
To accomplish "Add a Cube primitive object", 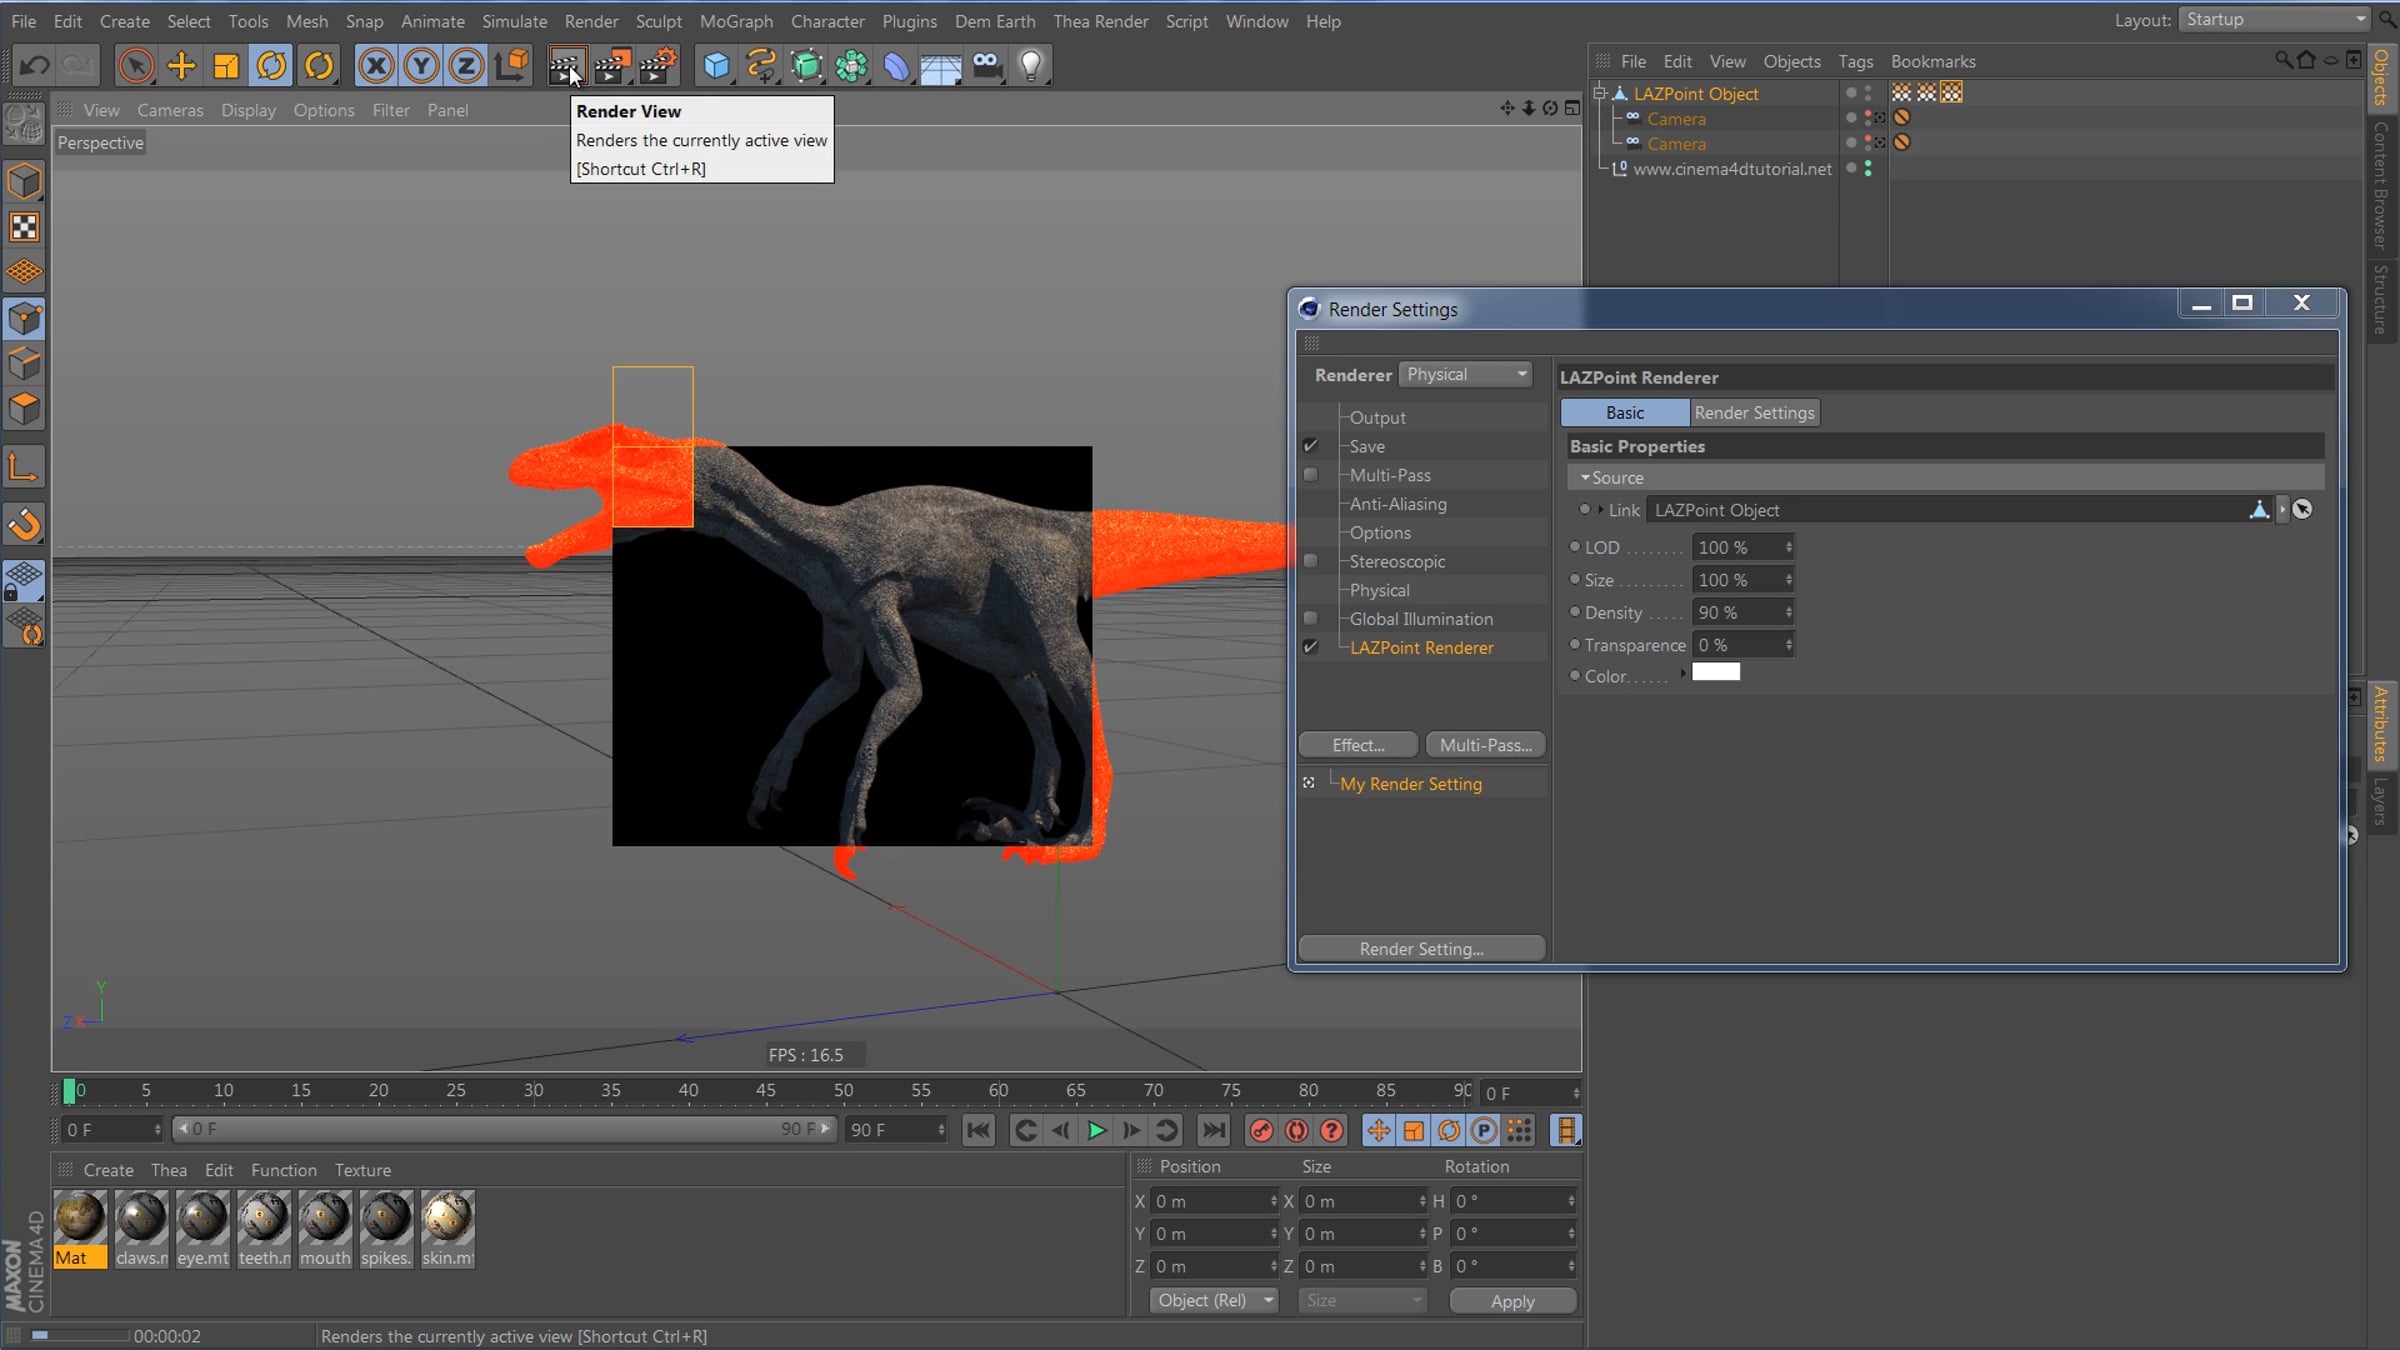I will coord(716,66).
